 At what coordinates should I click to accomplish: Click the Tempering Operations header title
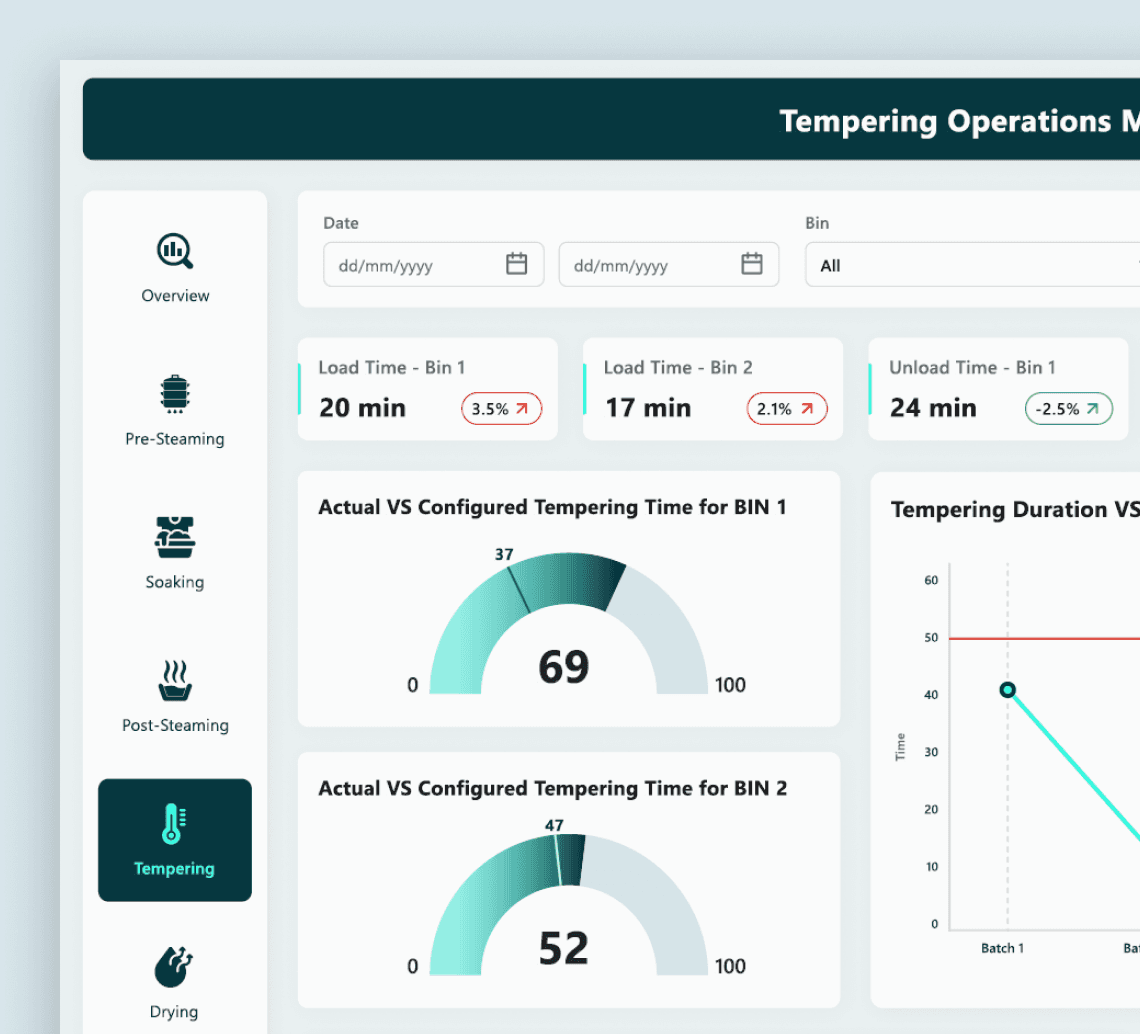click(x=960, y=121)
